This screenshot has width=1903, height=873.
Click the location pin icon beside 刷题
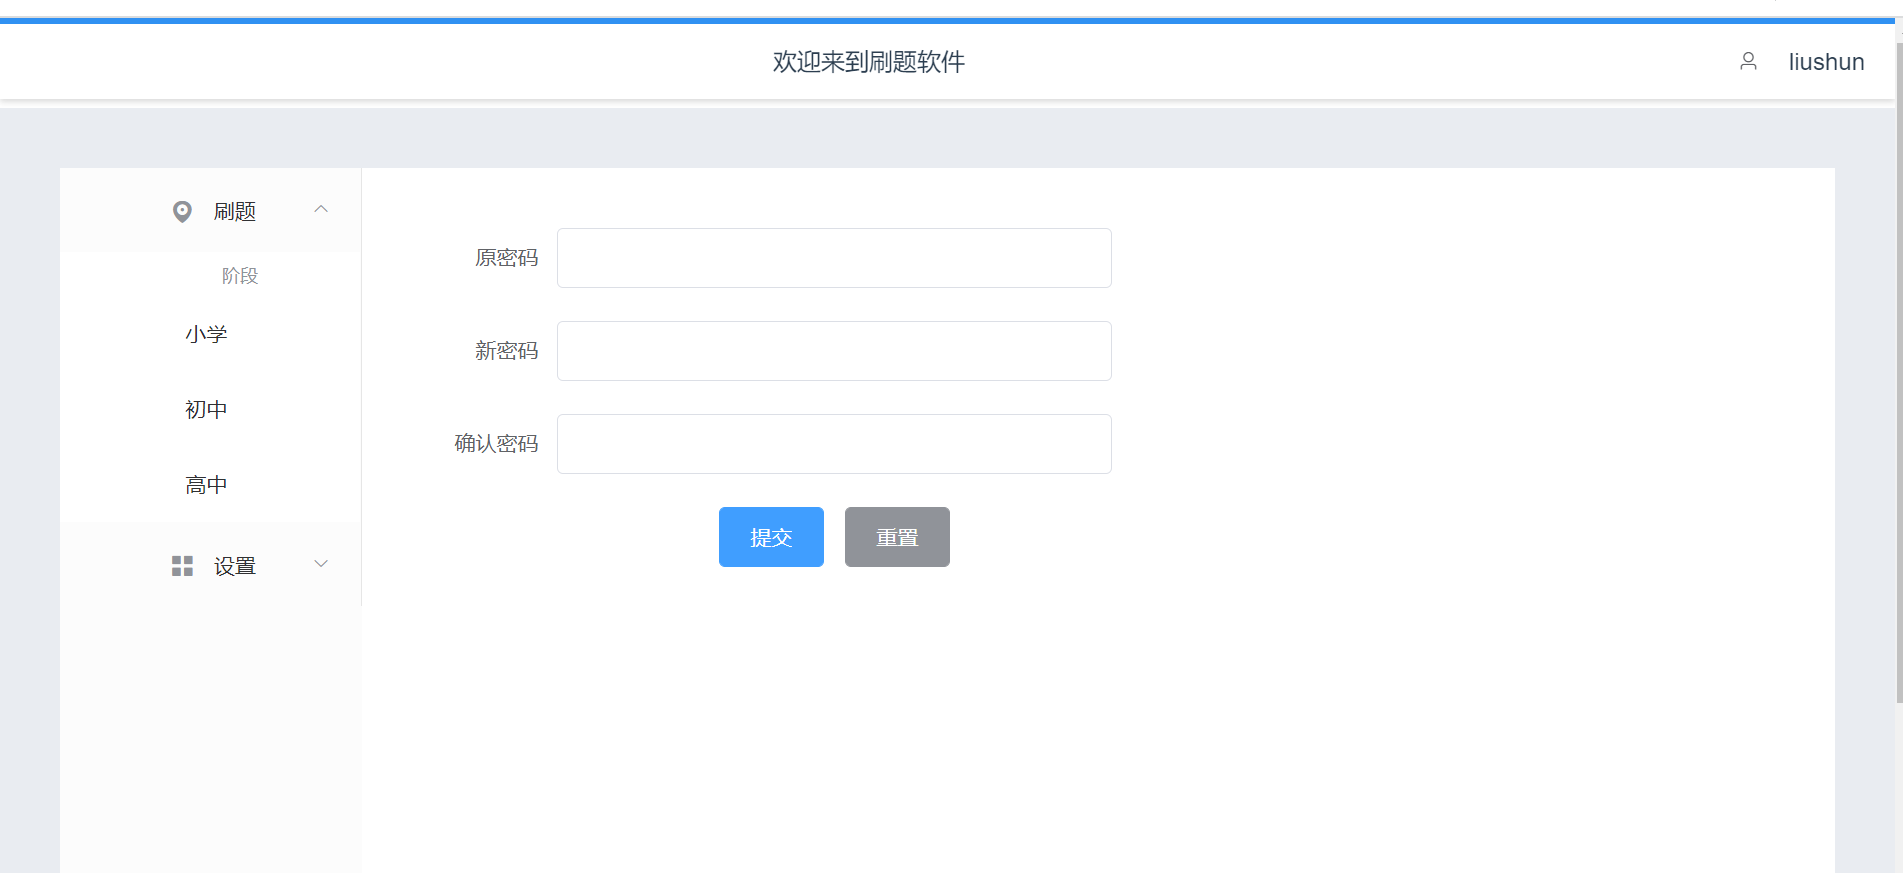[182, 212]
